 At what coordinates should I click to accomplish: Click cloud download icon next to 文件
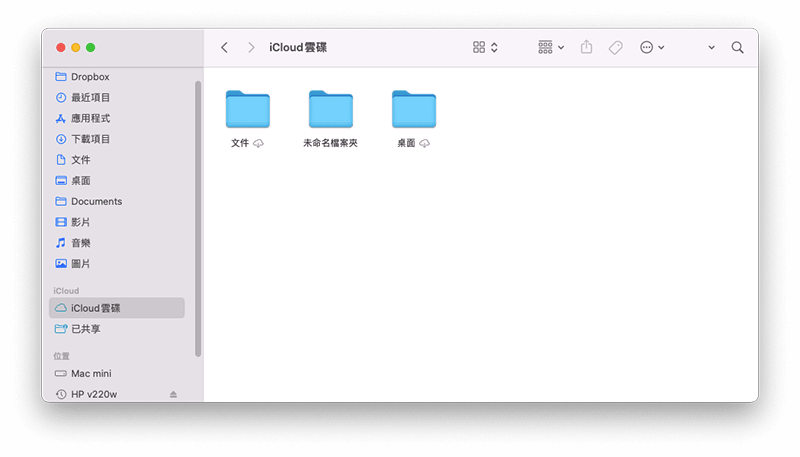[259, 144]
